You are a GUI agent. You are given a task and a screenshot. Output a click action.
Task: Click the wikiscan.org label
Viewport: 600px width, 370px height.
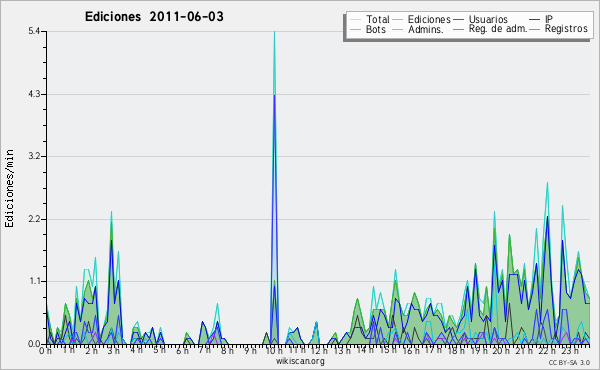(x=300, y=361)
